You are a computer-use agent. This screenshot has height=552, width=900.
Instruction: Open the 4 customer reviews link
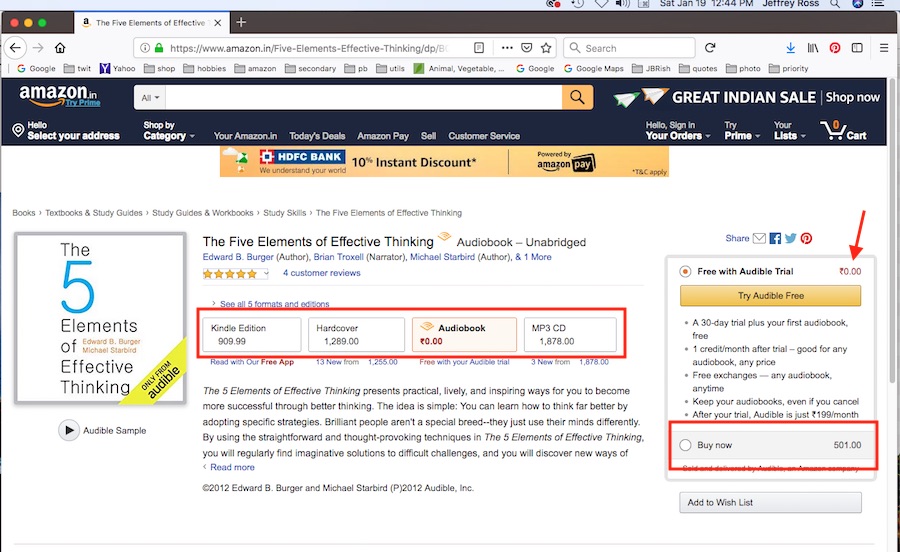(x=321, y=273)
